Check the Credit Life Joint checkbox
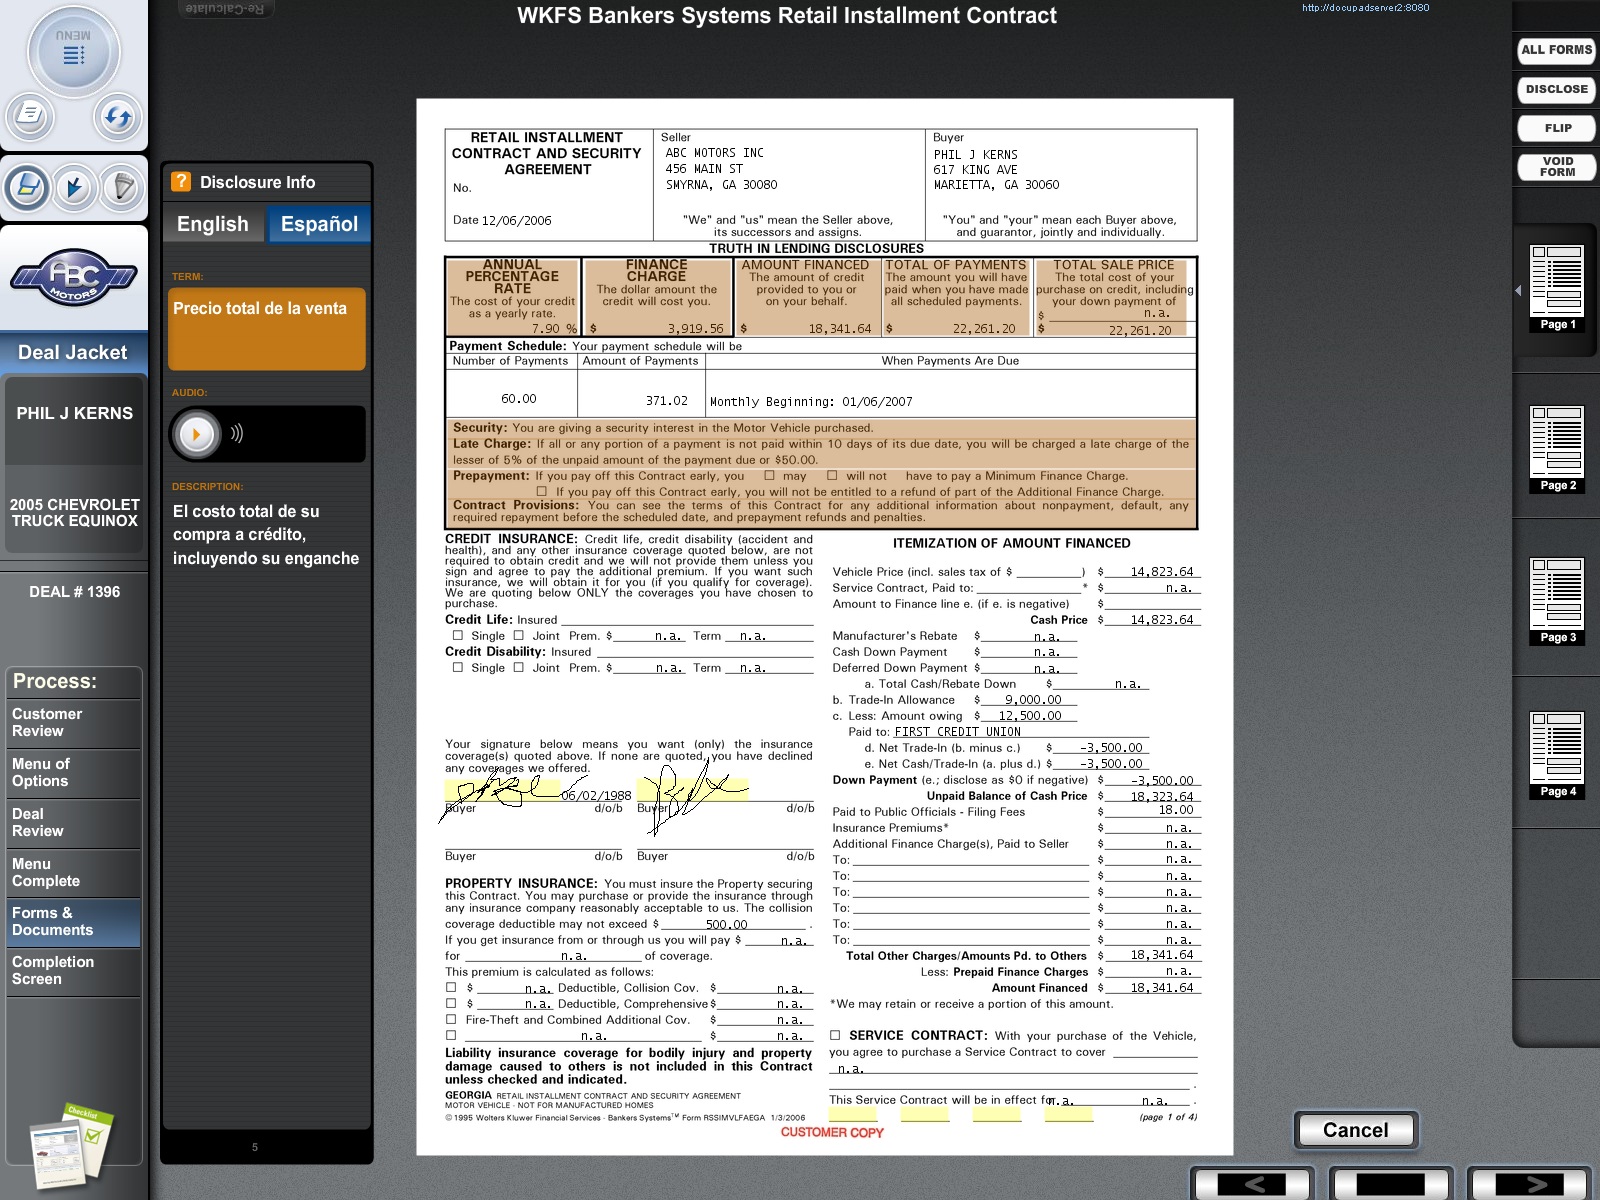This screenshot has width=1600, height=1200. (x=518, y=635)
